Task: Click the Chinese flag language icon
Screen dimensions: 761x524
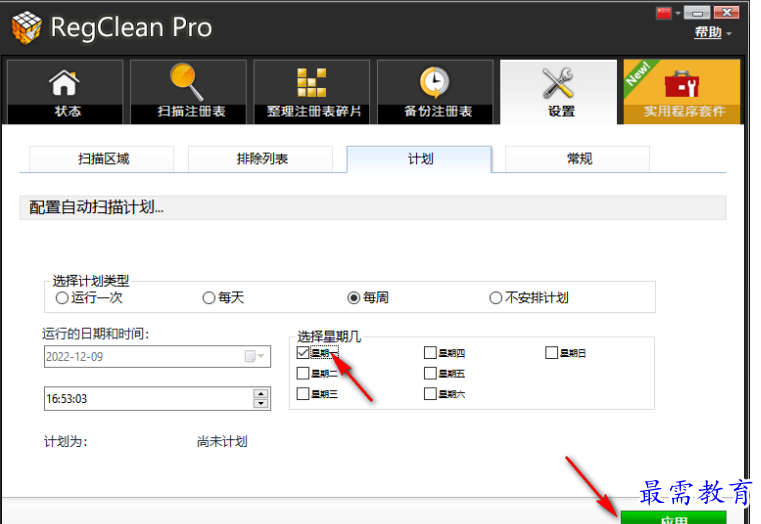Action: [663, 13]
